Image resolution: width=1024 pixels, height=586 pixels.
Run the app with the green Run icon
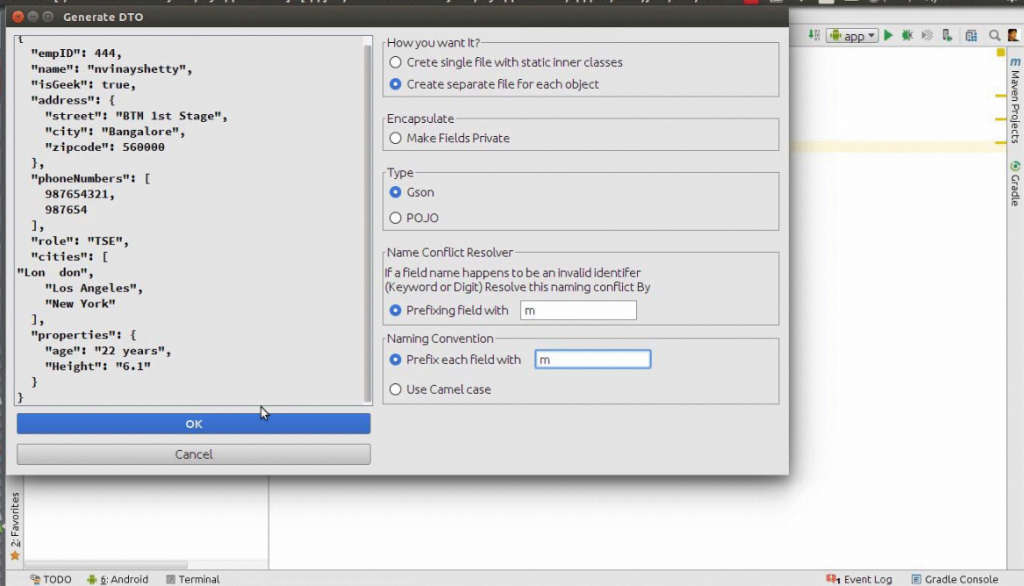(x=889, y=35)
